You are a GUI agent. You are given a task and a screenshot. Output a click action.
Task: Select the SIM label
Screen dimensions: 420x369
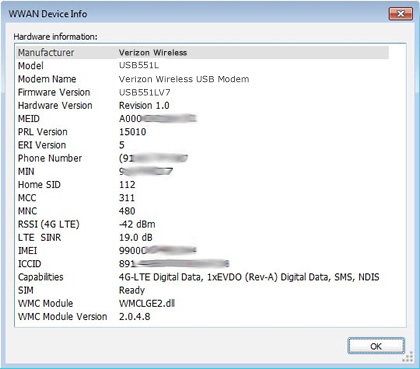[26, 290]
